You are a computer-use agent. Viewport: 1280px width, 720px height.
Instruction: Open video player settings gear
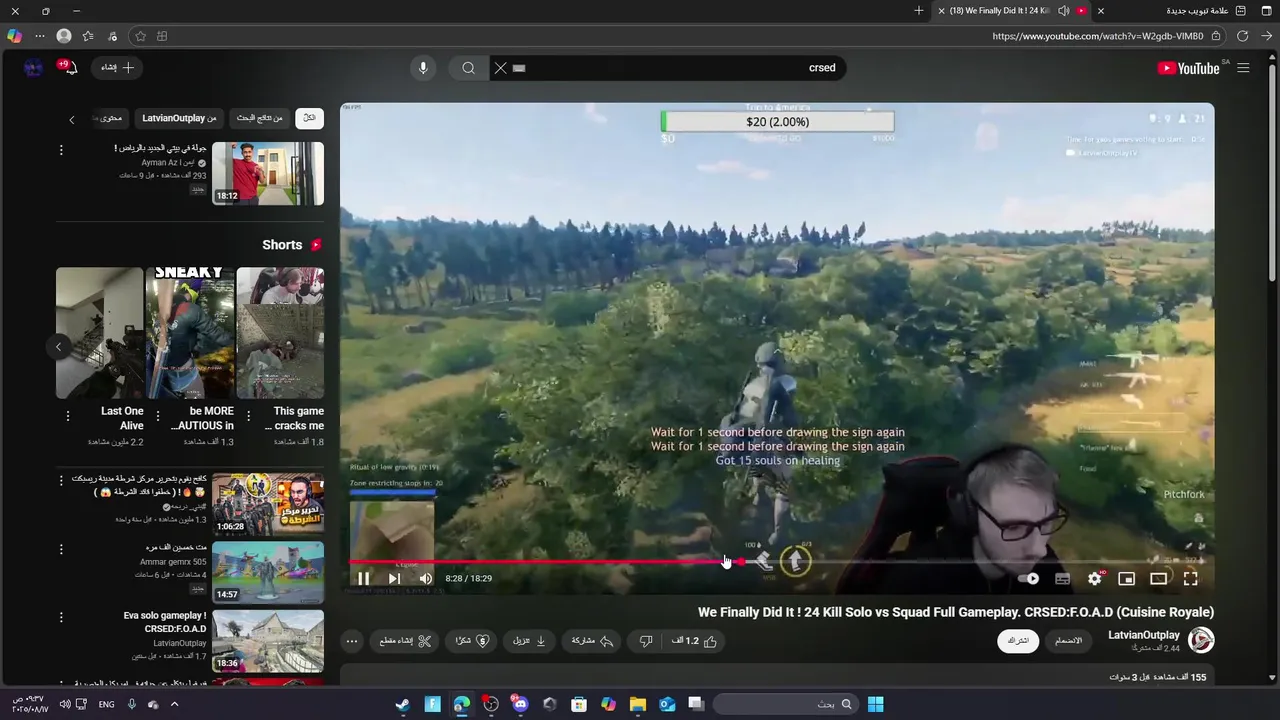tap(1094, 578)
